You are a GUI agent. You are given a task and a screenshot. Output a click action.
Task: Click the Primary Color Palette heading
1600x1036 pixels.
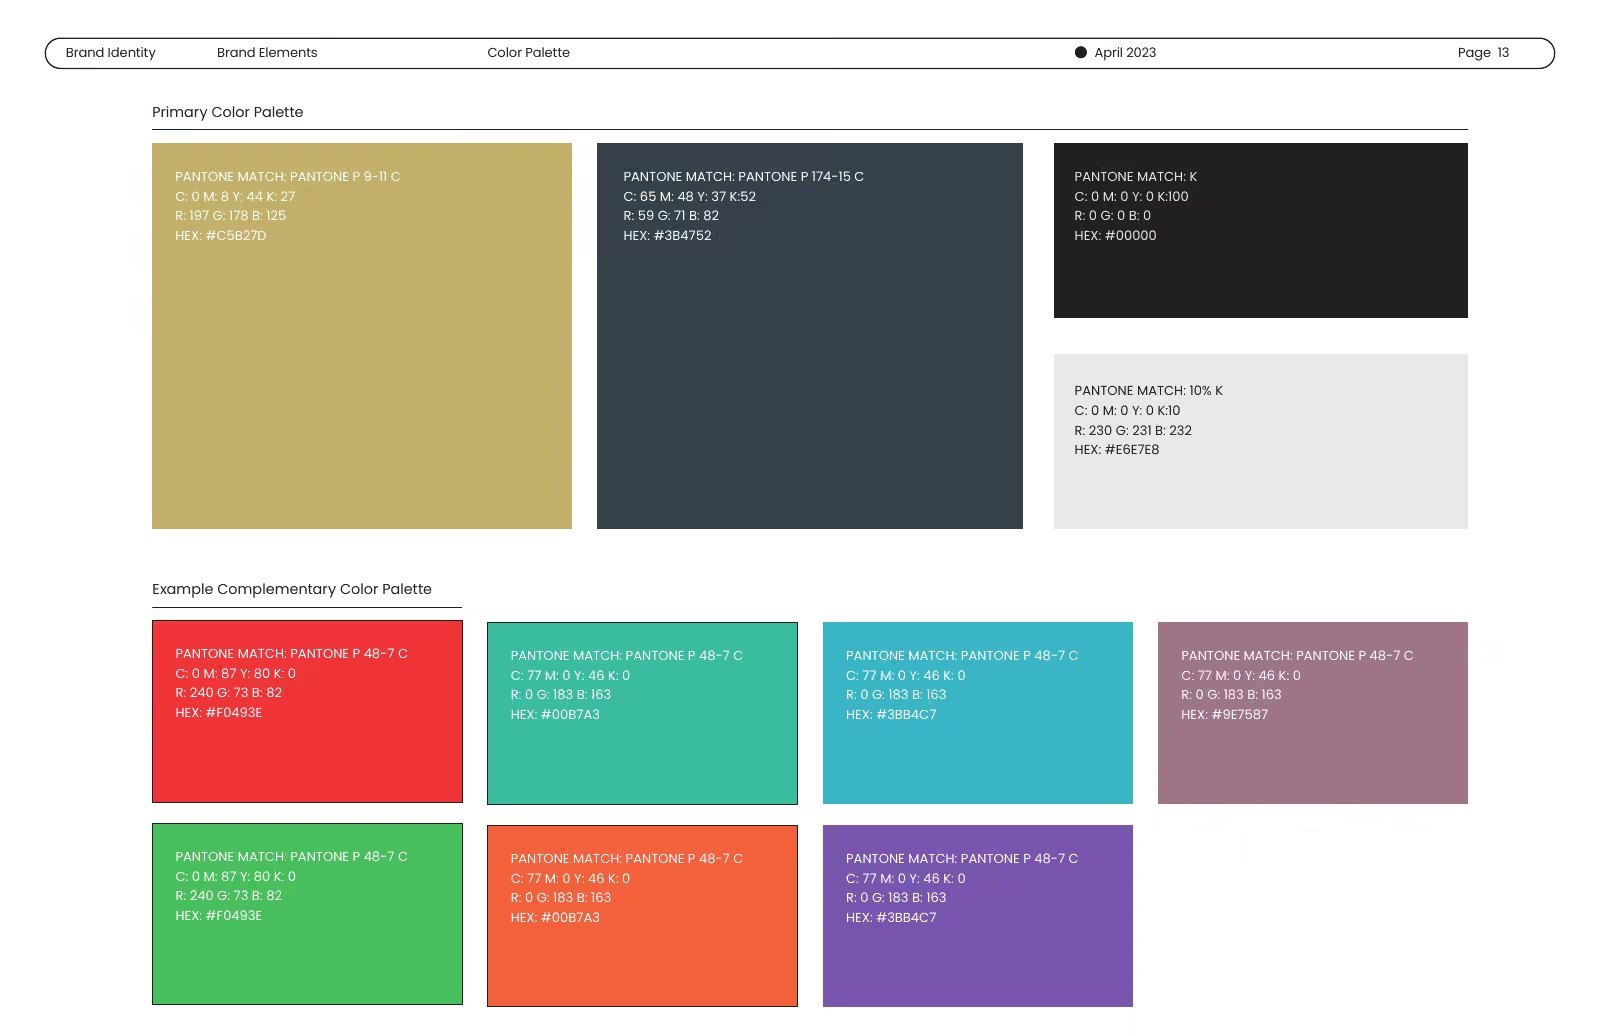click(227, 112)
